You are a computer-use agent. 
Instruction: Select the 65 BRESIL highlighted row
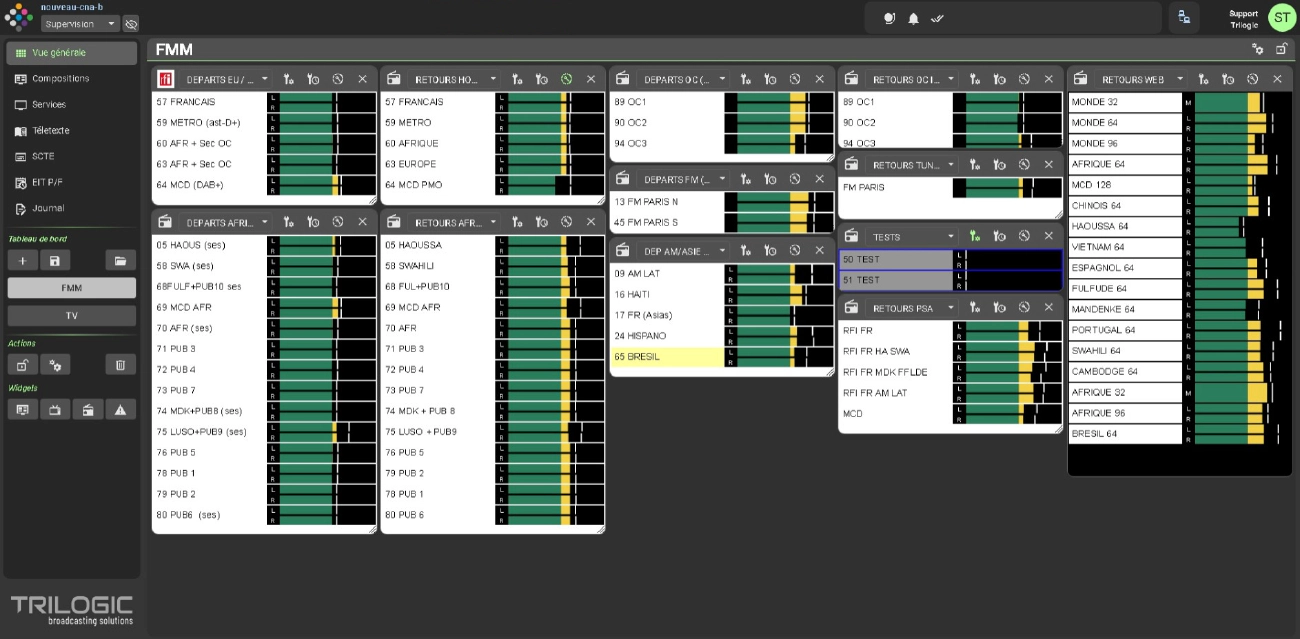pos(722,357)
